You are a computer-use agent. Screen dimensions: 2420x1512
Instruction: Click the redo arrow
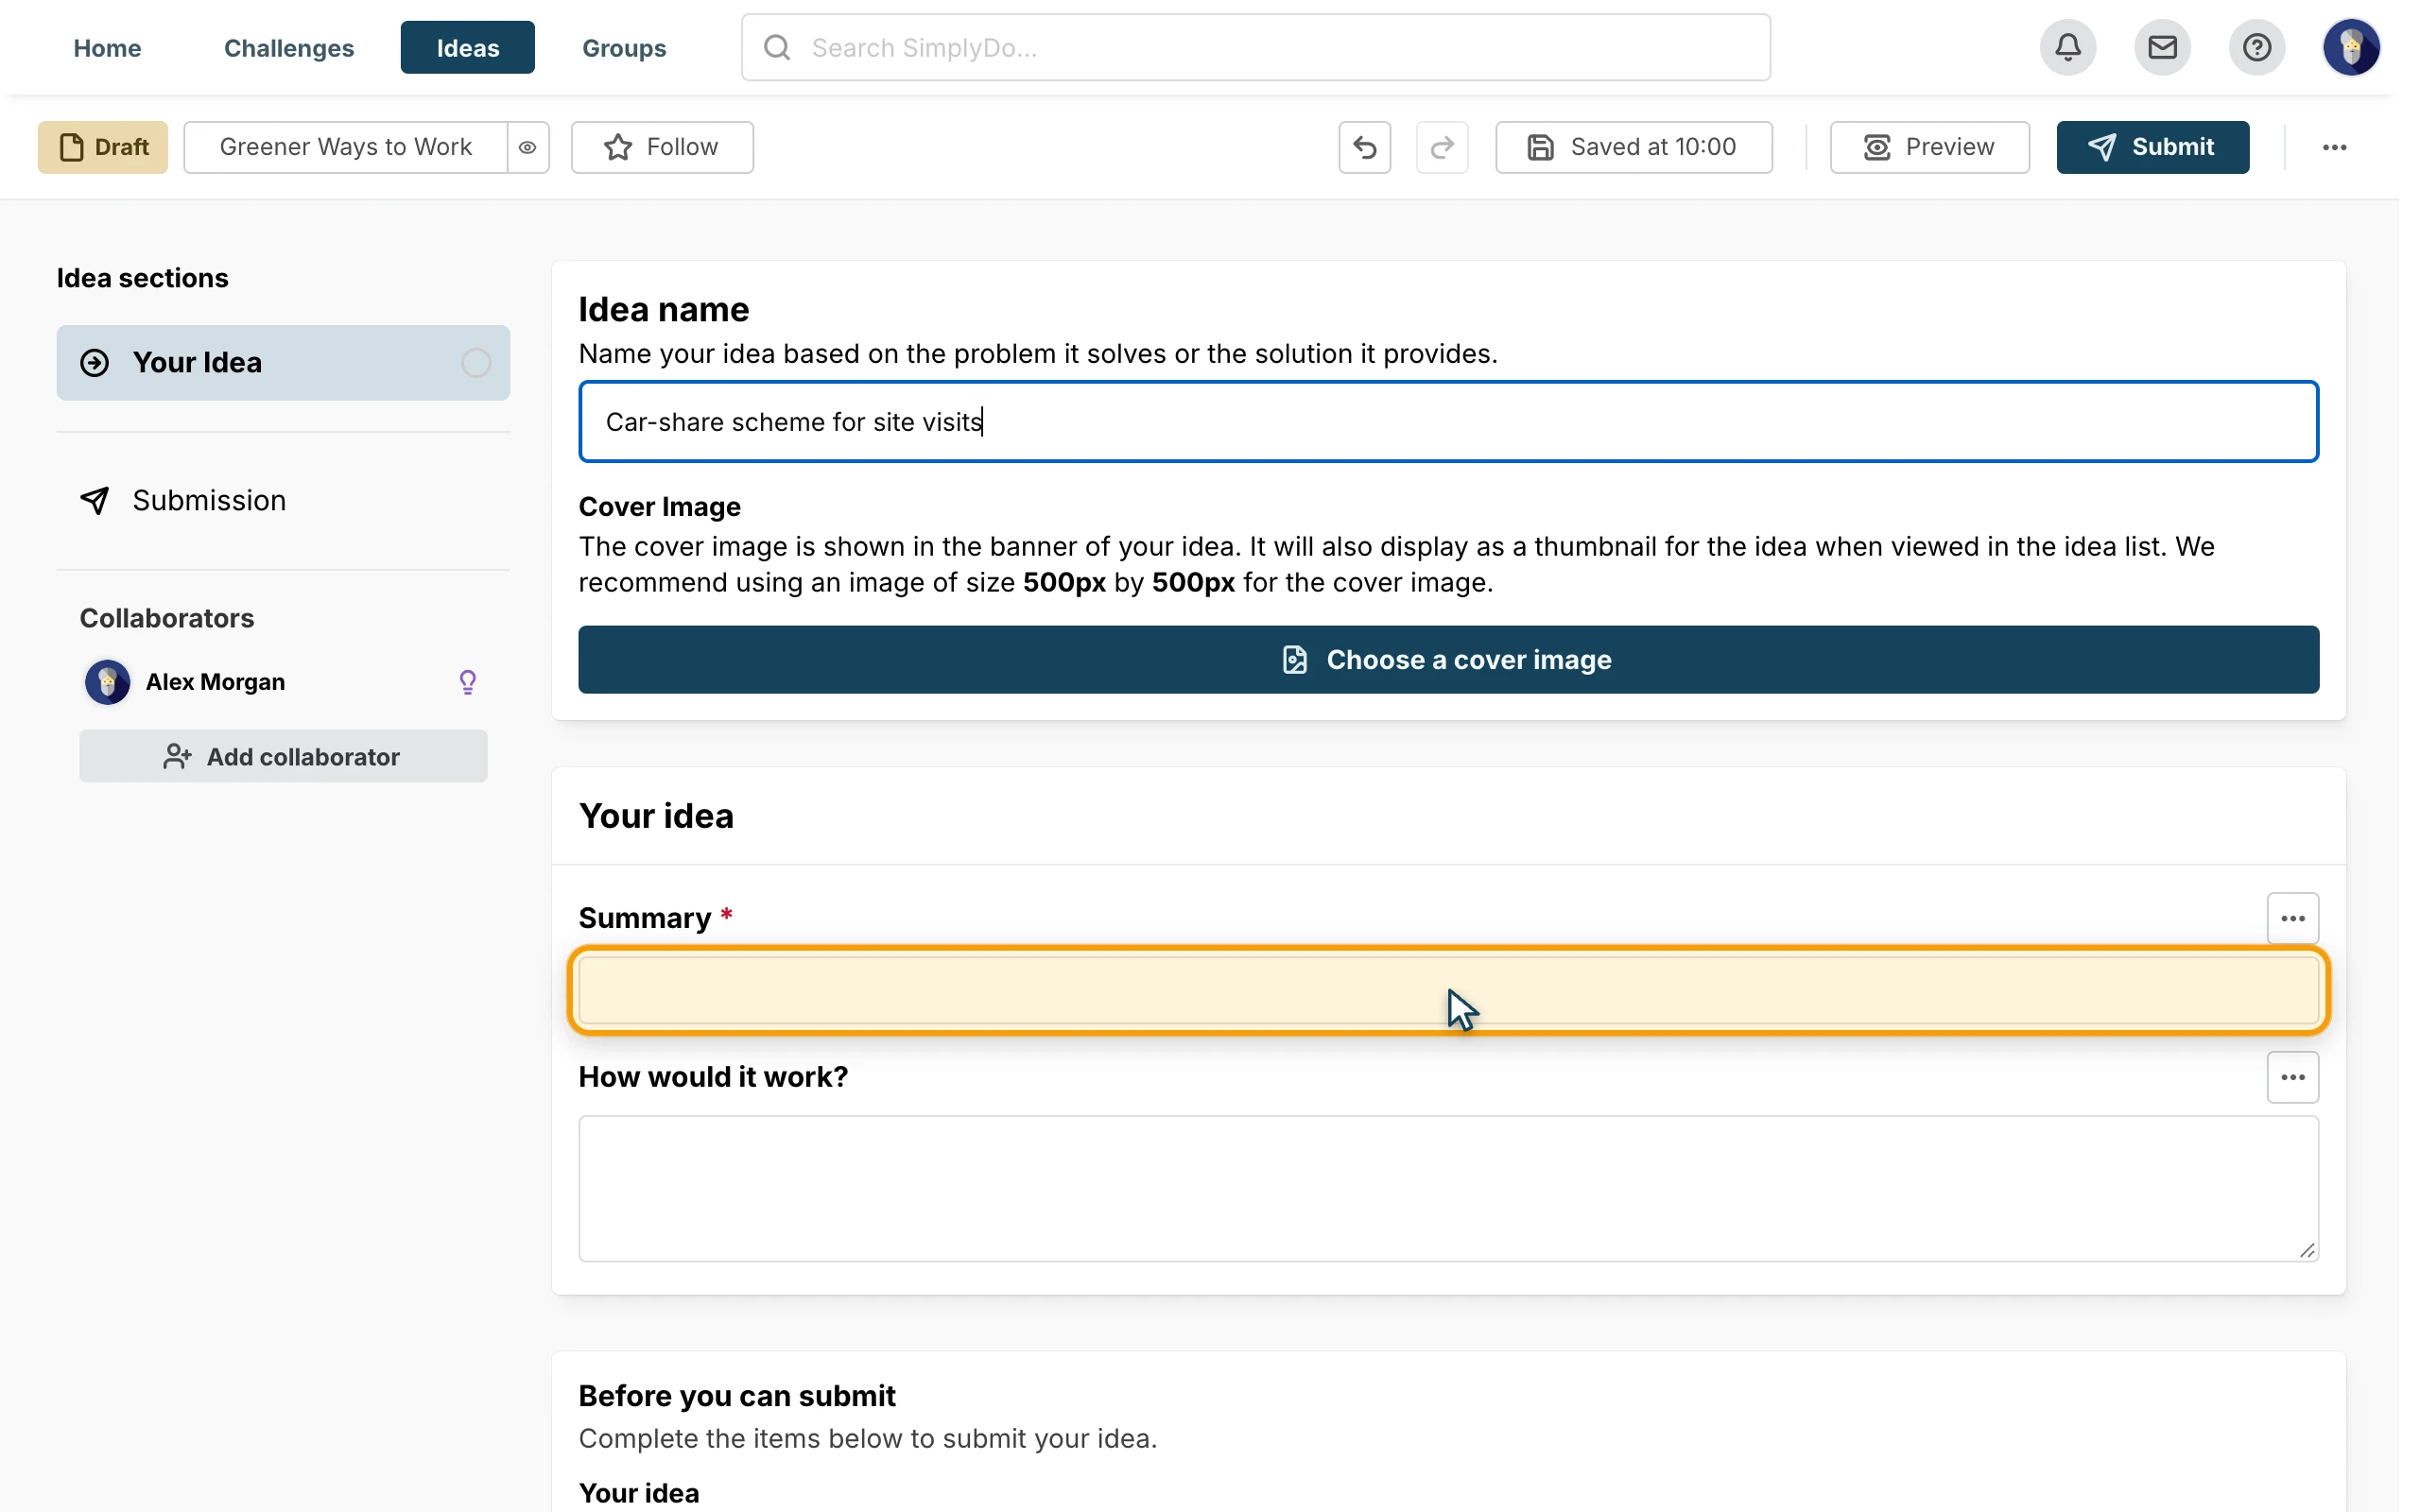1442,147
